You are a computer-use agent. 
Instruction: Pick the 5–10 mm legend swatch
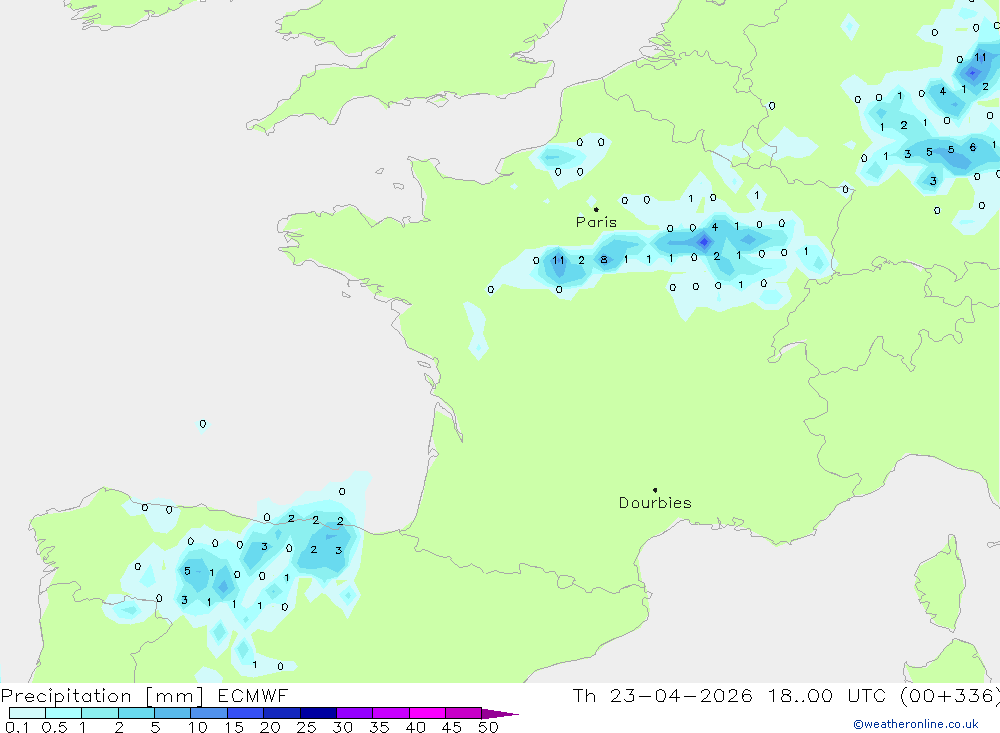(173, 713)
